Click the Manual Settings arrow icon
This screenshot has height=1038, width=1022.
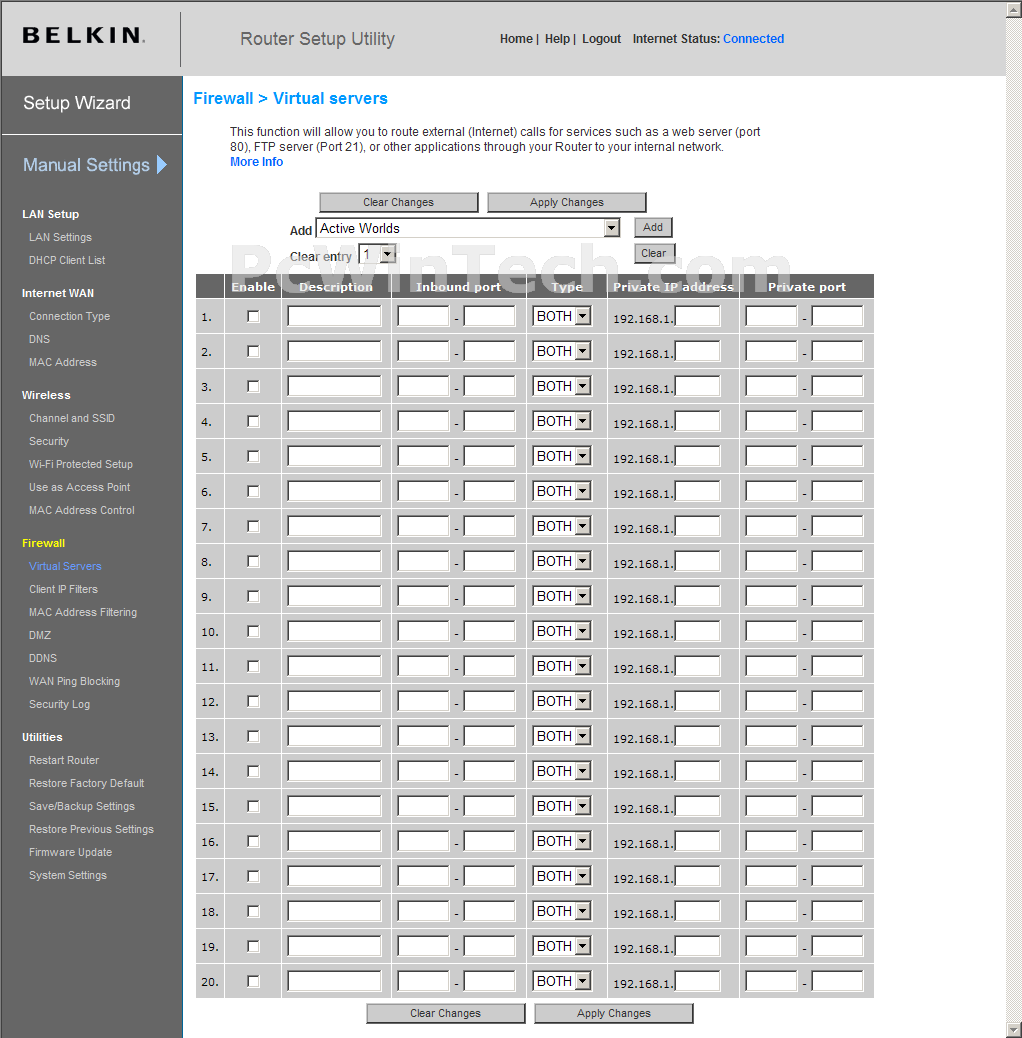(162, 164)
